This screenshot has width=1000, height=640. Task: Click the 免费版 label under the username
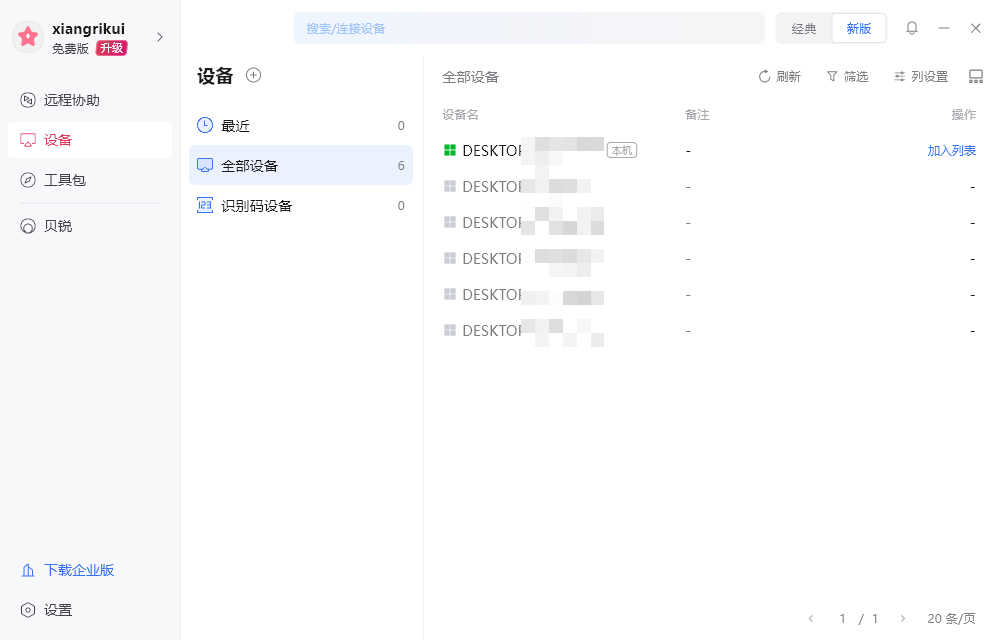click(x=70, y=49)
